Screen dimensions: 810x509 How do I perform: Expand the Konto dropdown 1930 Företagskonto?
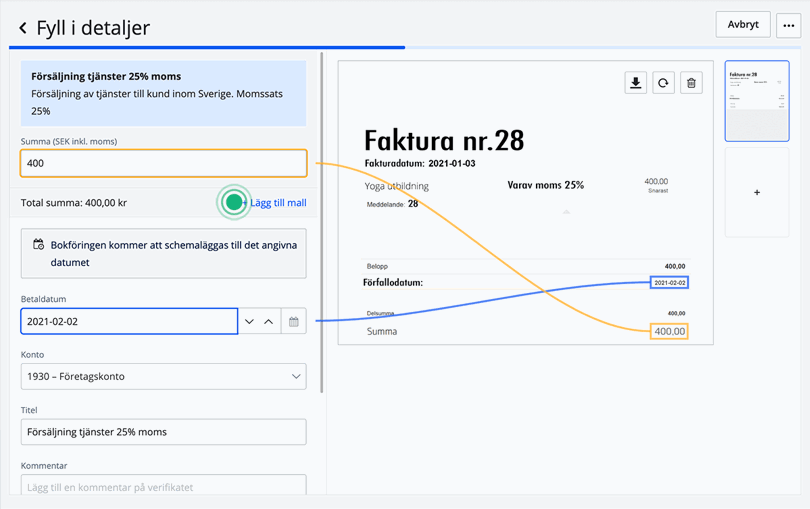coord(163,376)
